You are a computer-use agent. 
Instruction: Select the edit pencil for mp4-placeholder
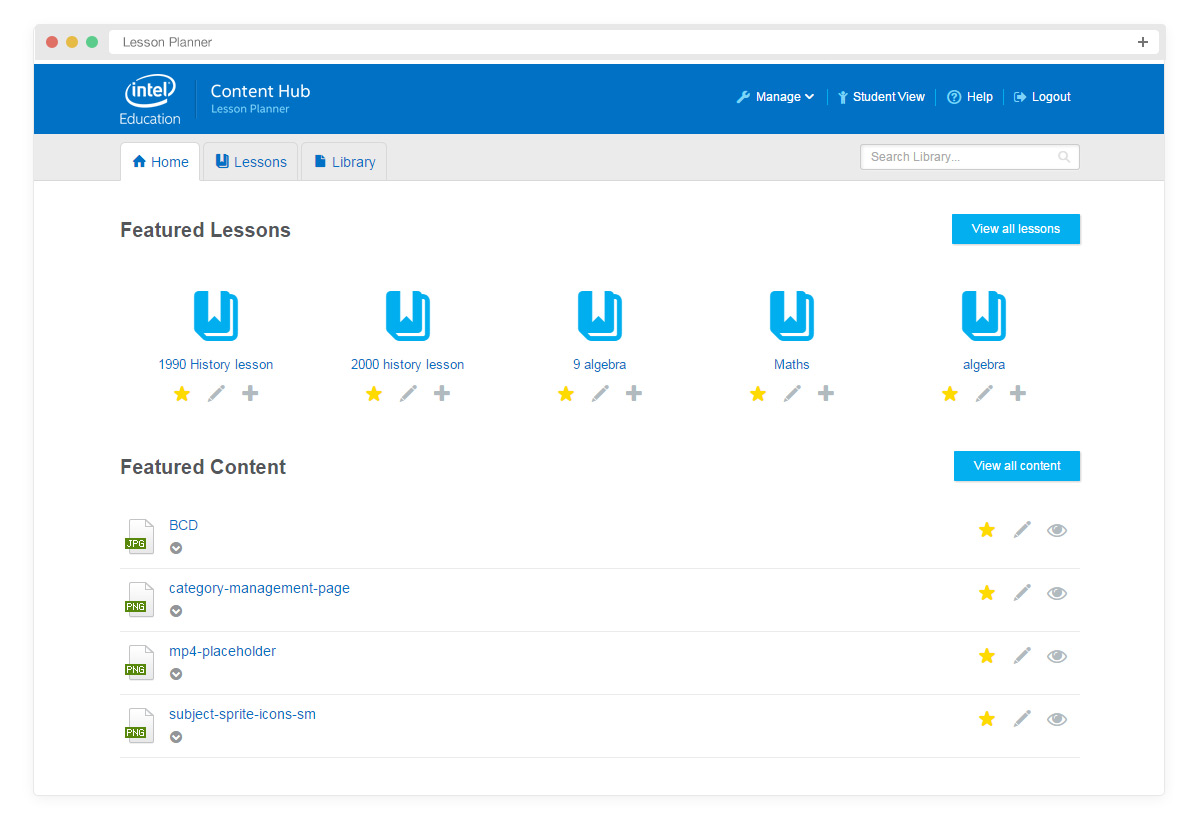(1022, 655)
